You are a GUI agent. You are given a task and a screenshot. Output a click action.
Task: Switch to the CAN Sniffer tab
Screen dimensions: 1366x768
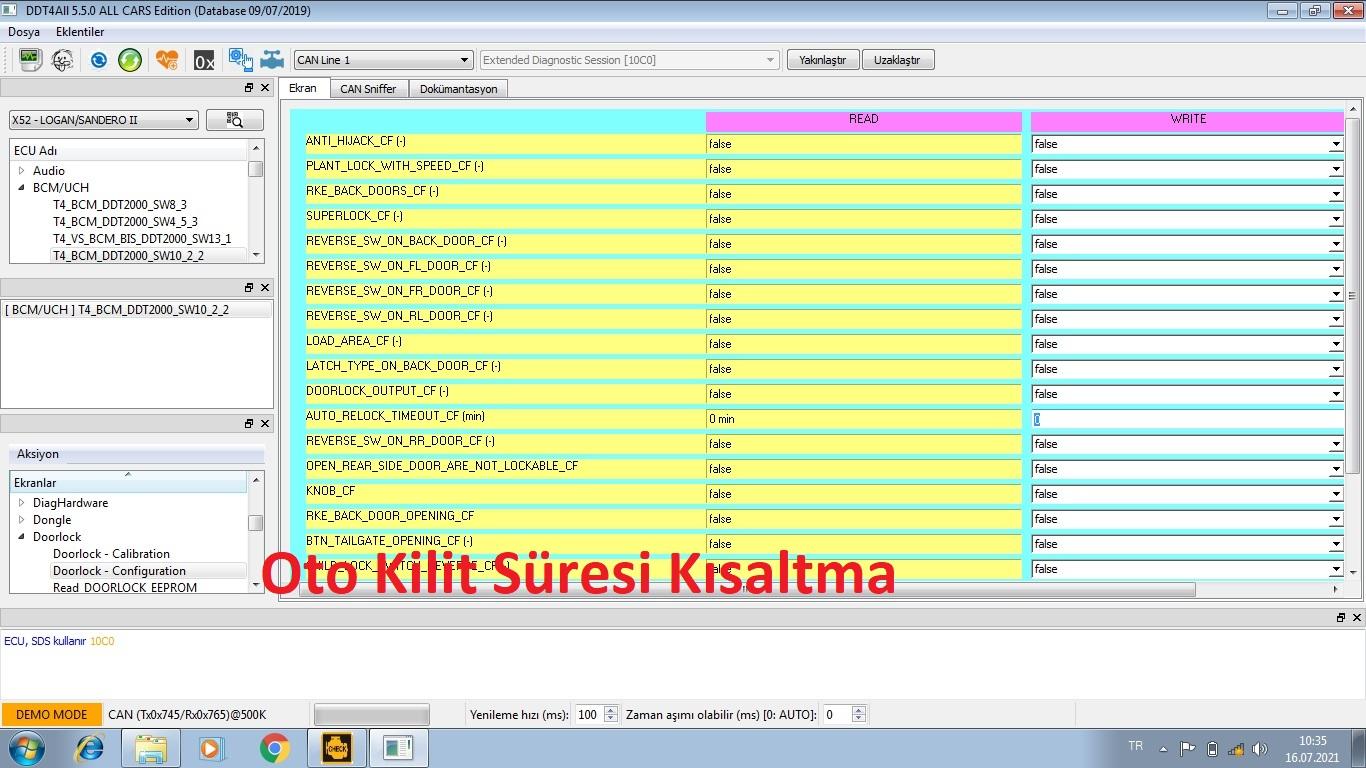368,89
